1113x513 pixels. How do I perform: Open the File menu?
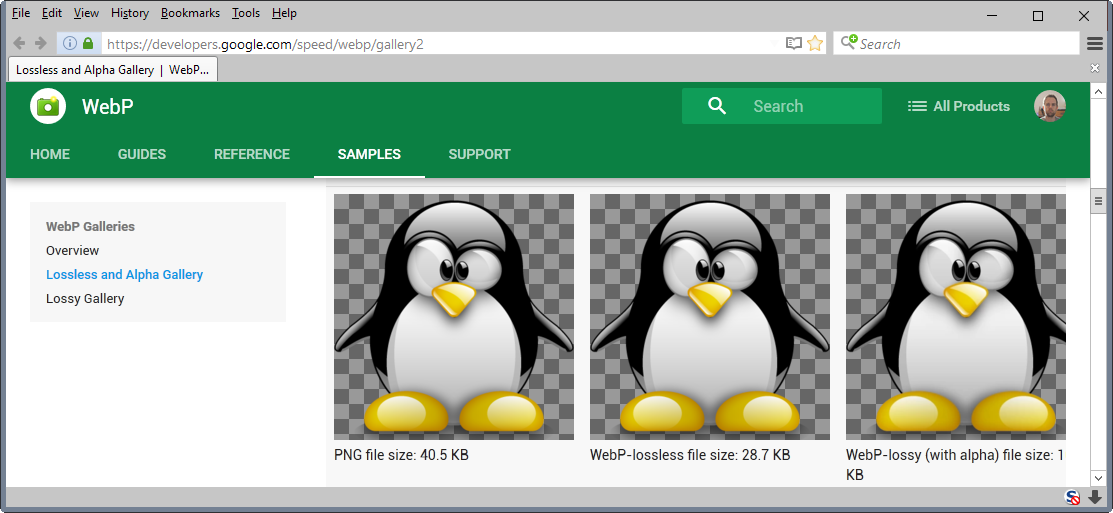(21, 13)
